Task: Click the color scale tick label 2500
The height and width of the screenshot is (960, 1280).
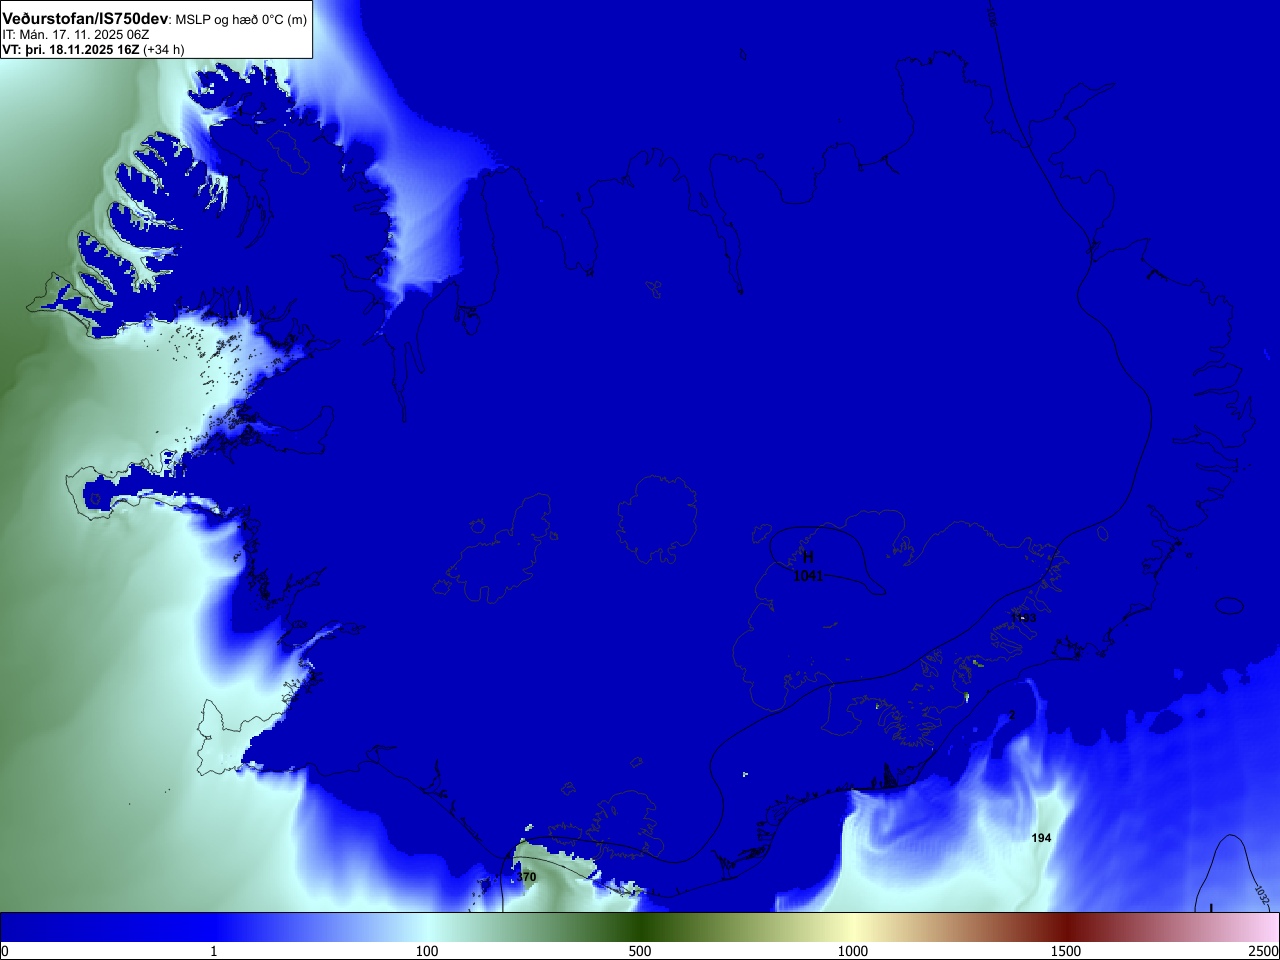Action: [x=1263, y=951]
